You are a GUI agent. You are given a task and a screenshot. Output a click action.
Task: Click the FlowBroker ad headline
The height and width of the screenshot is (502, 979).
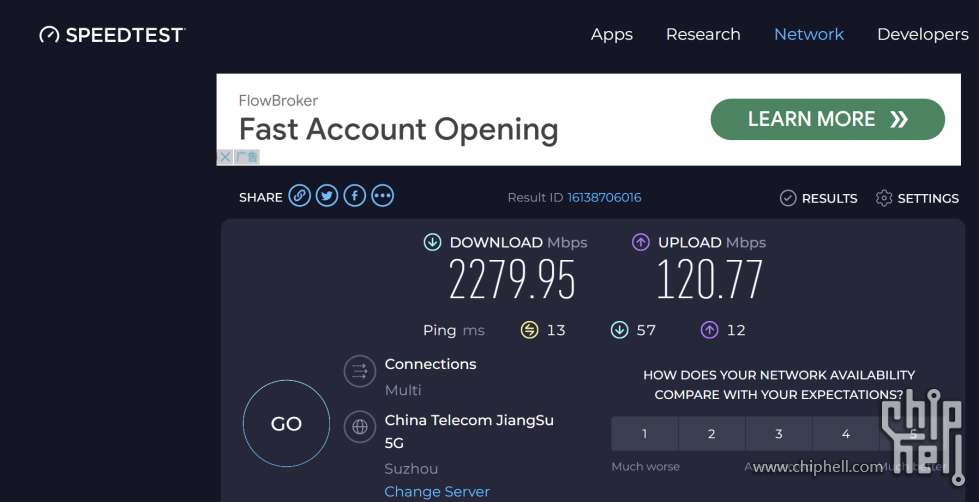click(398, 129)
